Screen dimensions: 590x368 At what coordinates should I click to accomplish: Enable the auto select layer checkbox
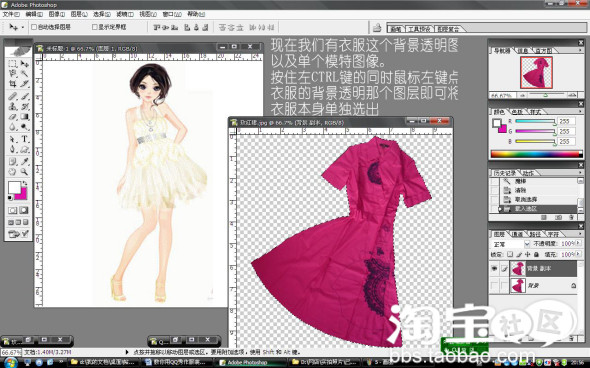[34, 27]
